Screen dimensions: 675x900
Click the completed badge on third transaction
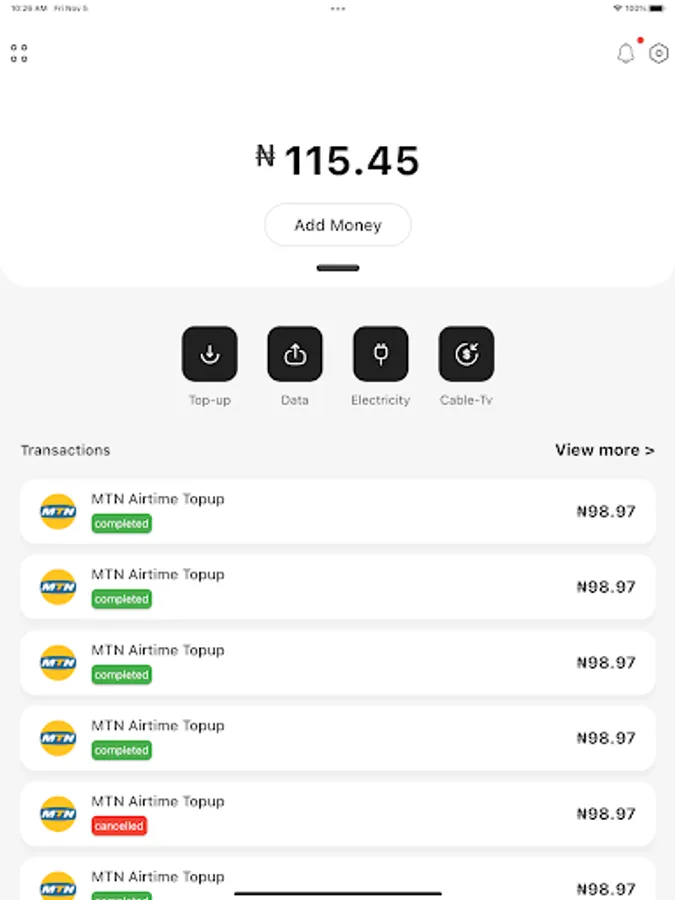pos(121,675)
